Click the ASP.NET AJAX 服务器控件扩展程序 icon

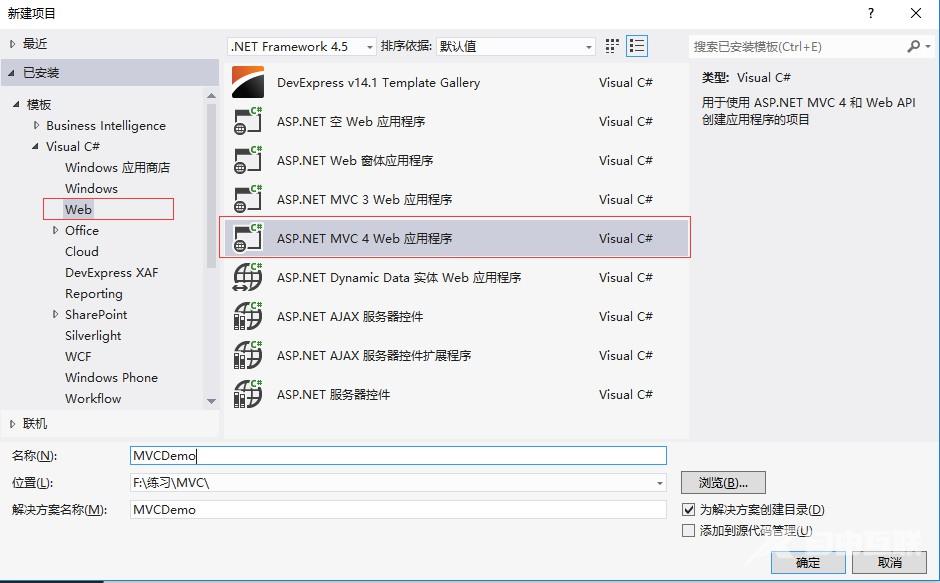[x=248, y=355]
